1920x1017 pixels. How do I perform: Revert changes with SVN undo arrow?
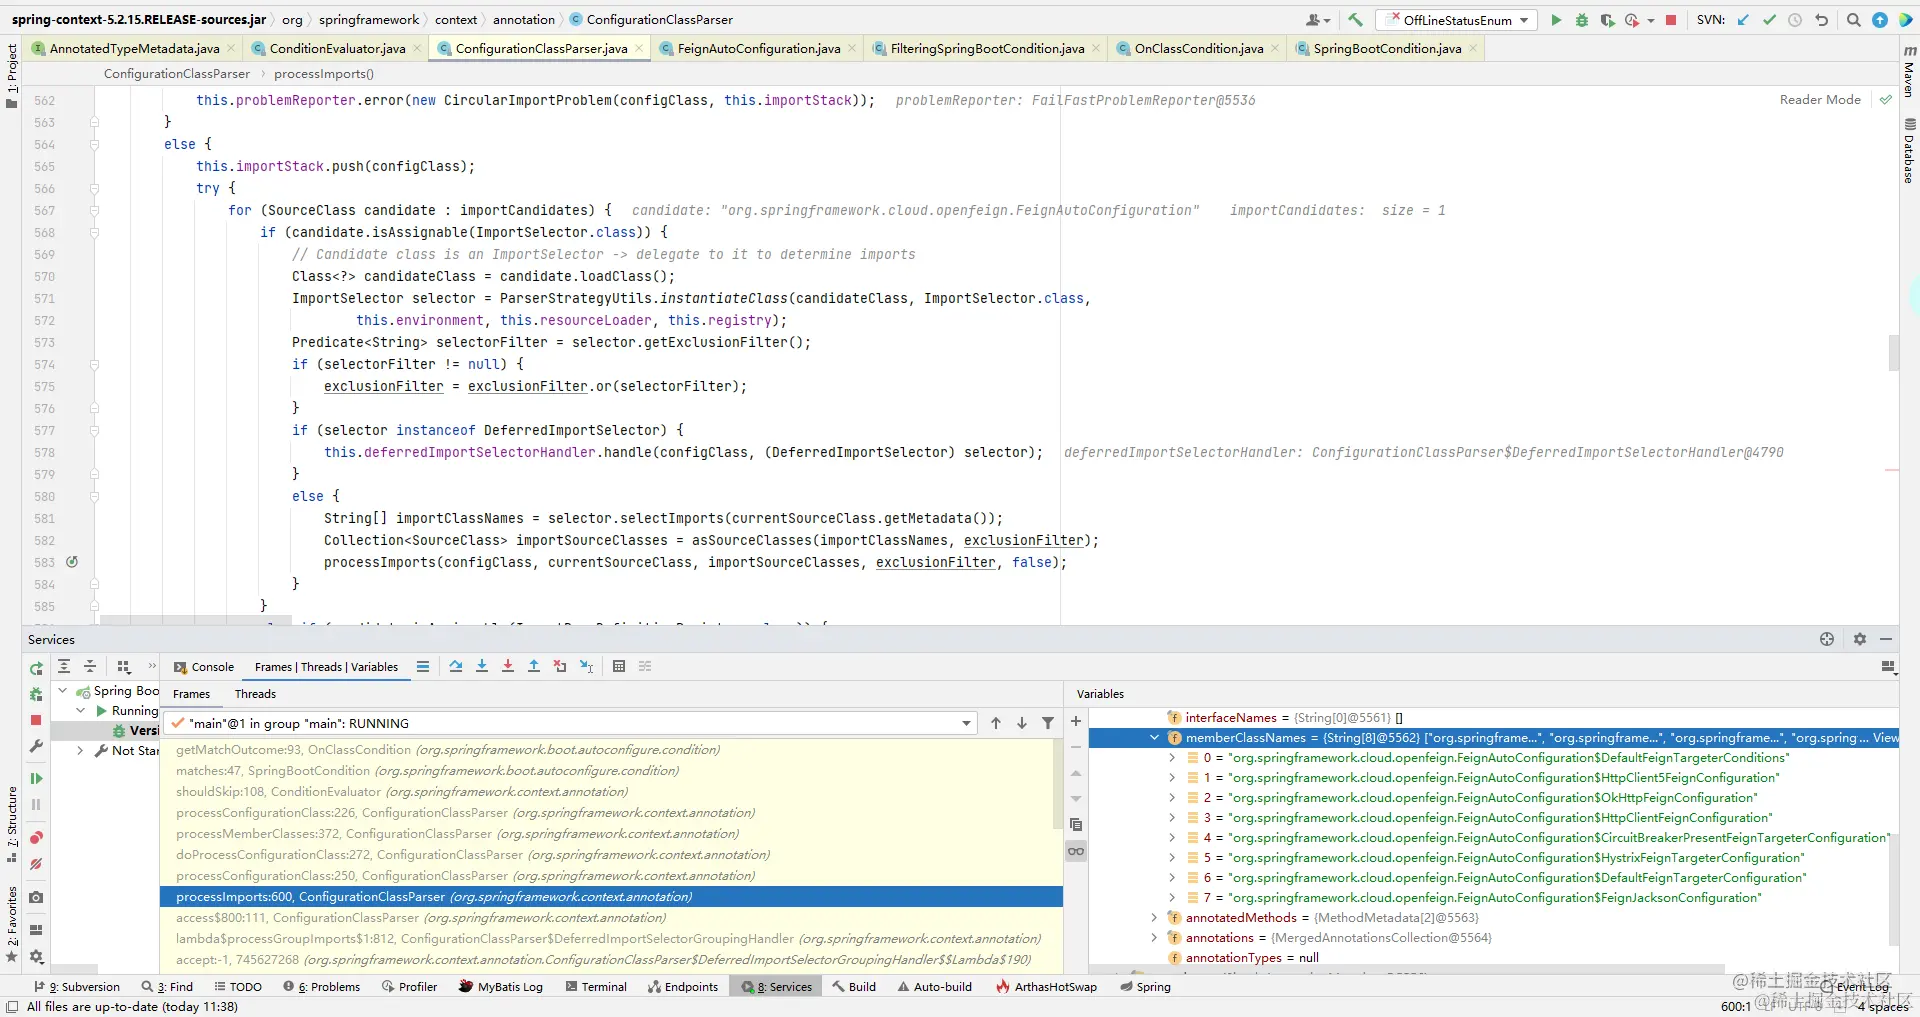1821,20
